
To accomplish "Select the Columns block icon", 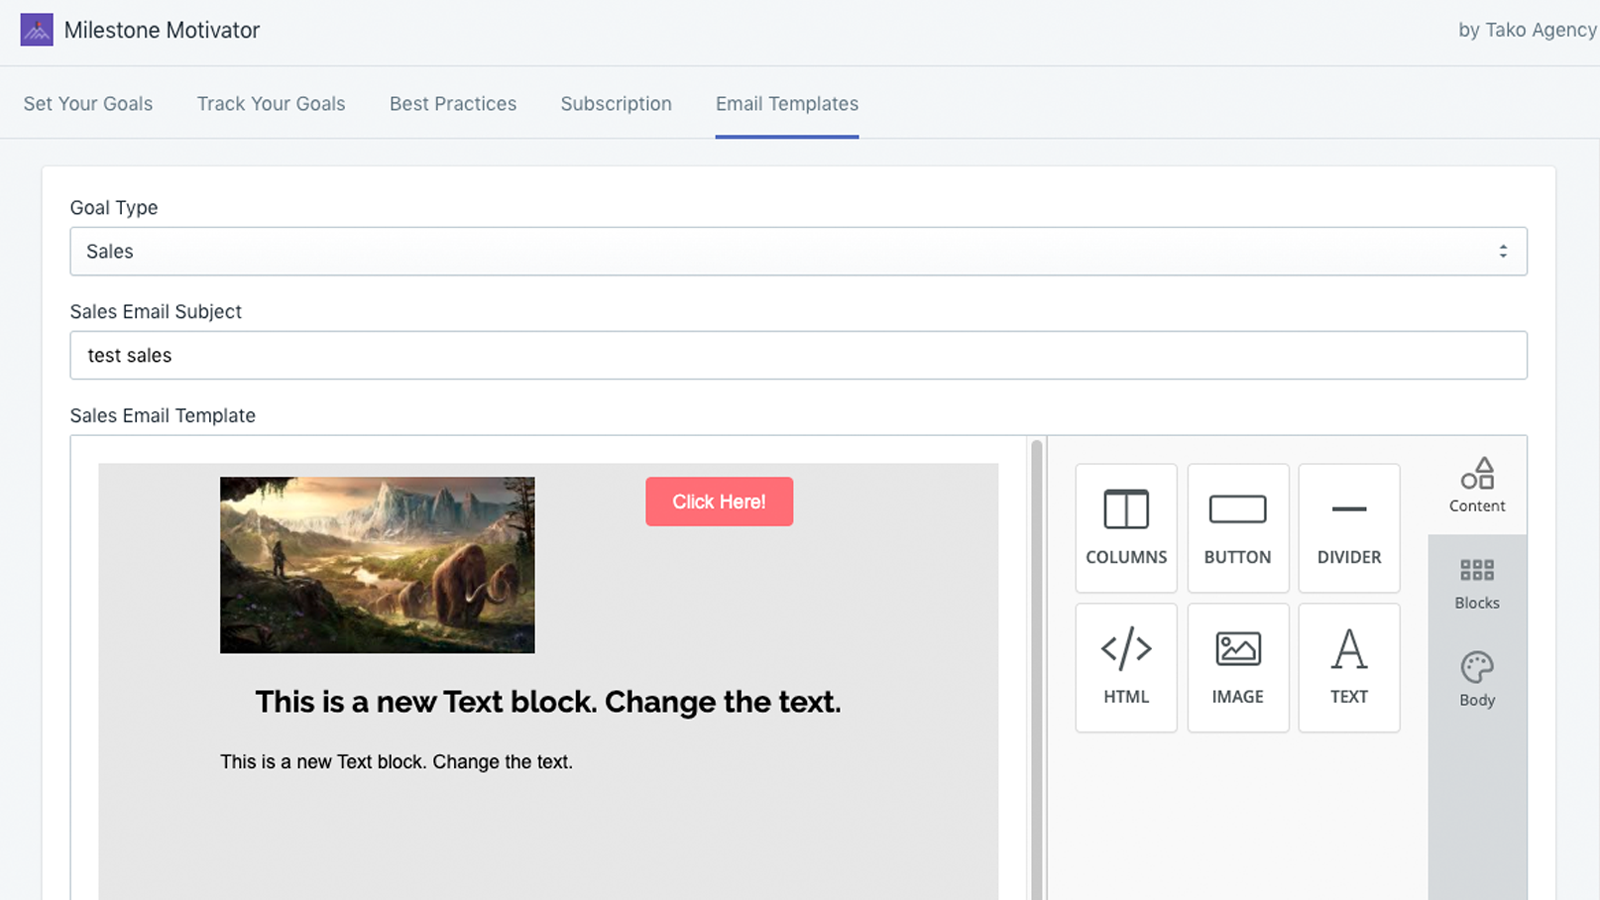I will click(x=1126, y=528).
